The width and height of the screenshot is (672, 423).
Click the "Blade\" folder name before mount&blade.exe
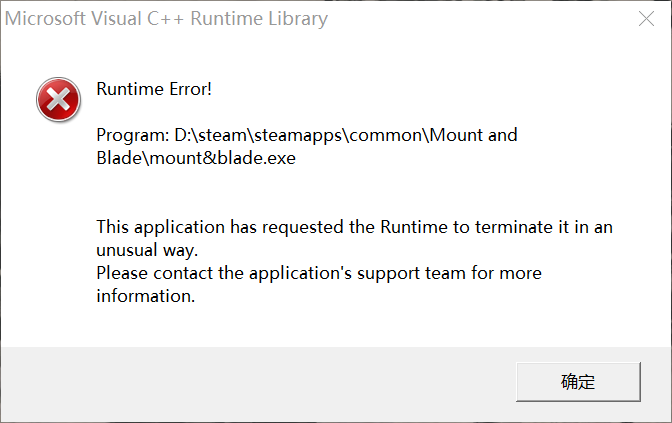point(123,158)
